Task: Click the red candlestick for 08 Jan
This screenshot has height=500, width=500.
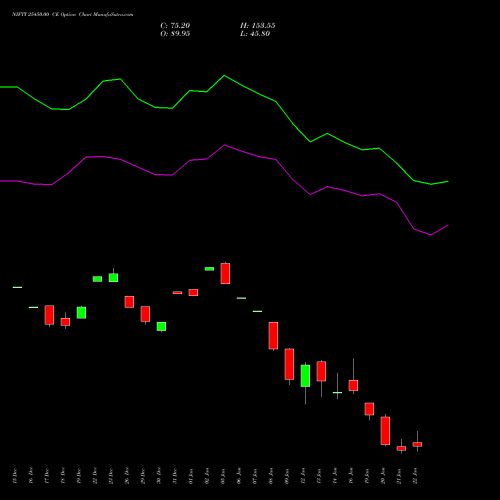Action: click(x=273, y=335)
